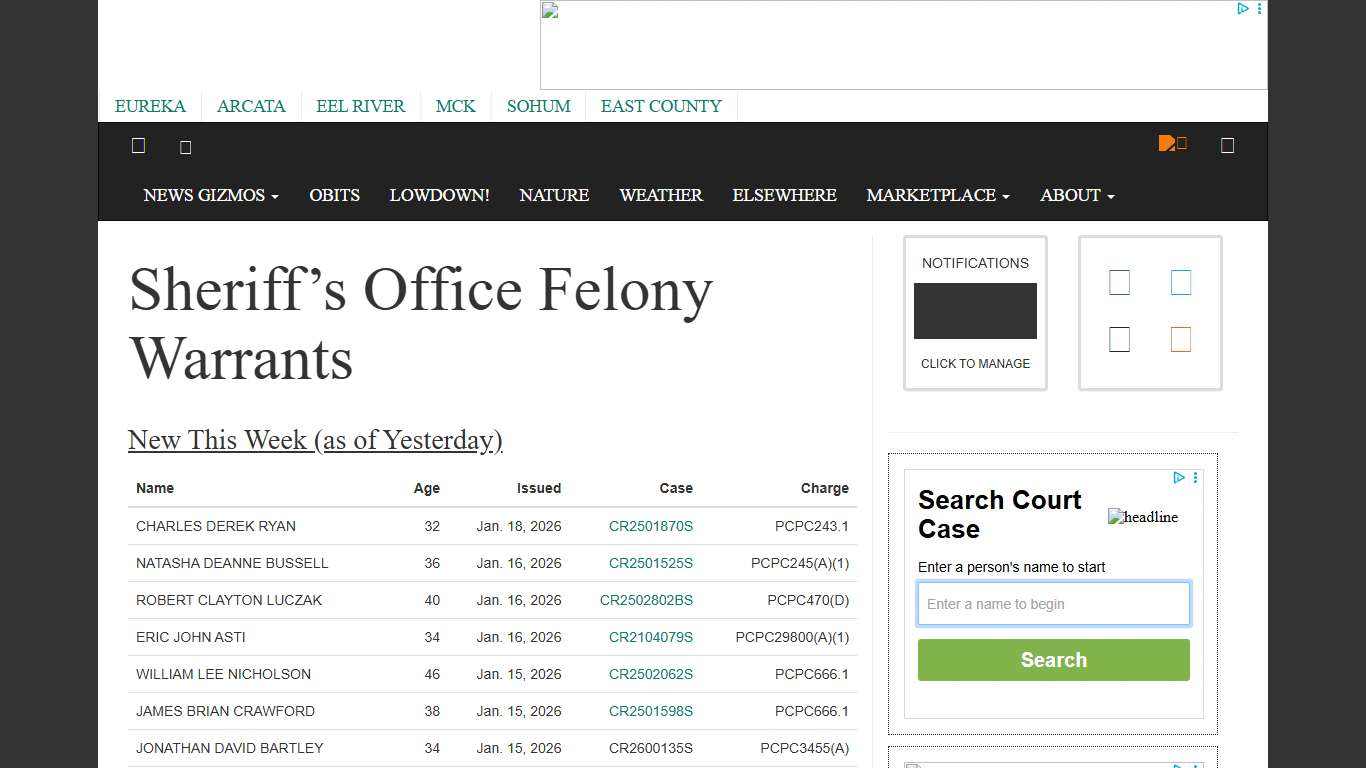The height and width of the screenshot is (768, 1366).
Task: Click the AdChoices icon on the Search Court Case ad
Action: (1179, 478)
